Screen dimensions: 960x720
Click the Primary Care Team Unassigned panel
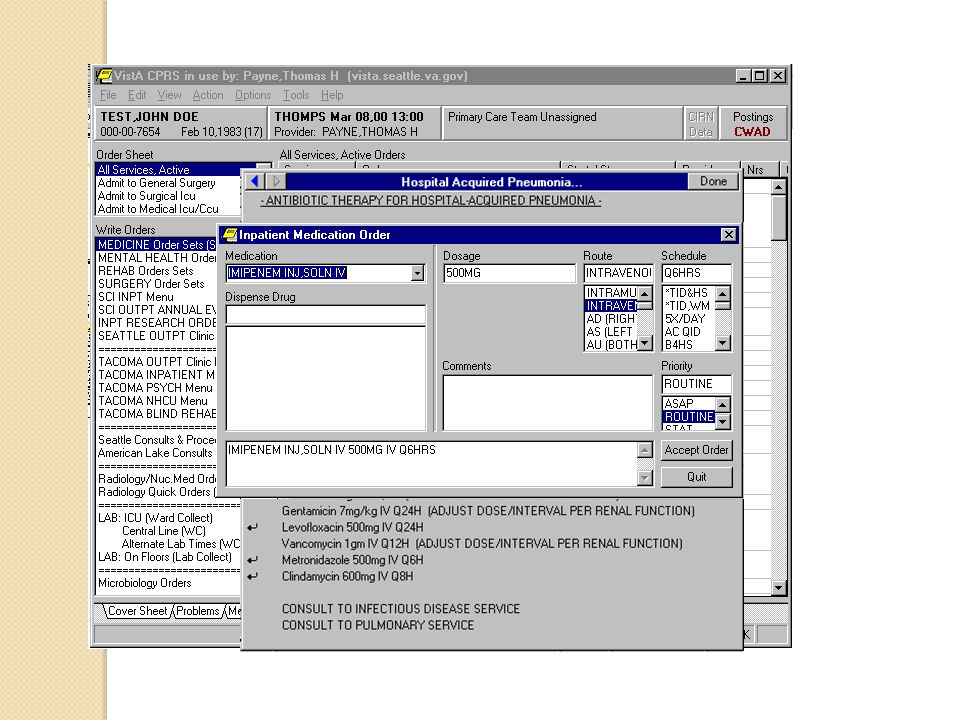pos(562,124)
